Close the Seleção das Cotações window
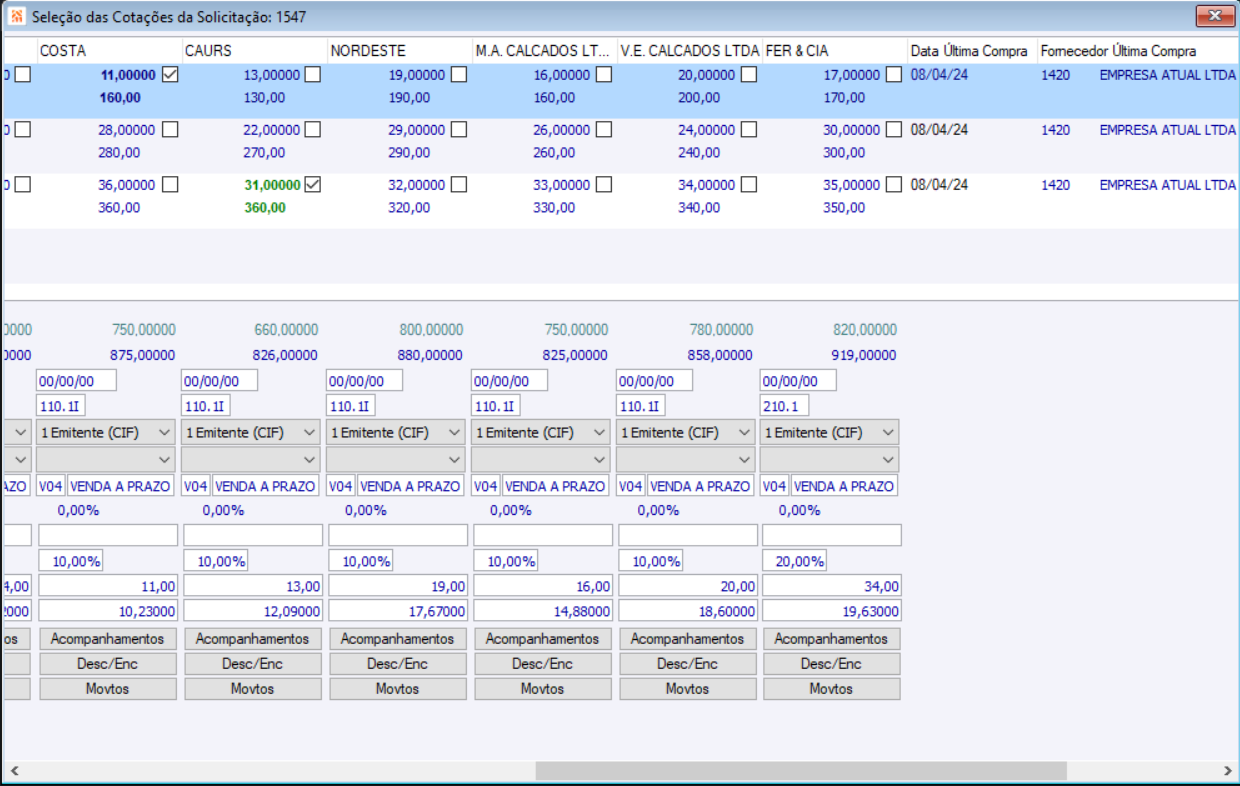 1215,15
